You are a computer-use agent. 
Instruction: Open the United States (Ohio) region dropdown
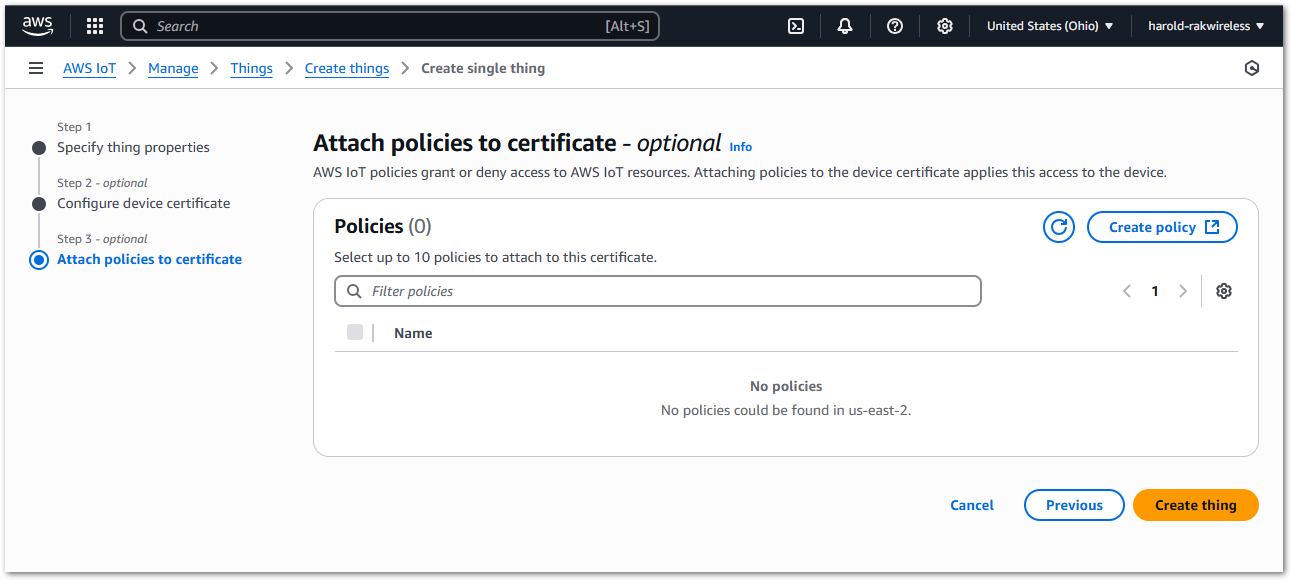click(1050, 25)
